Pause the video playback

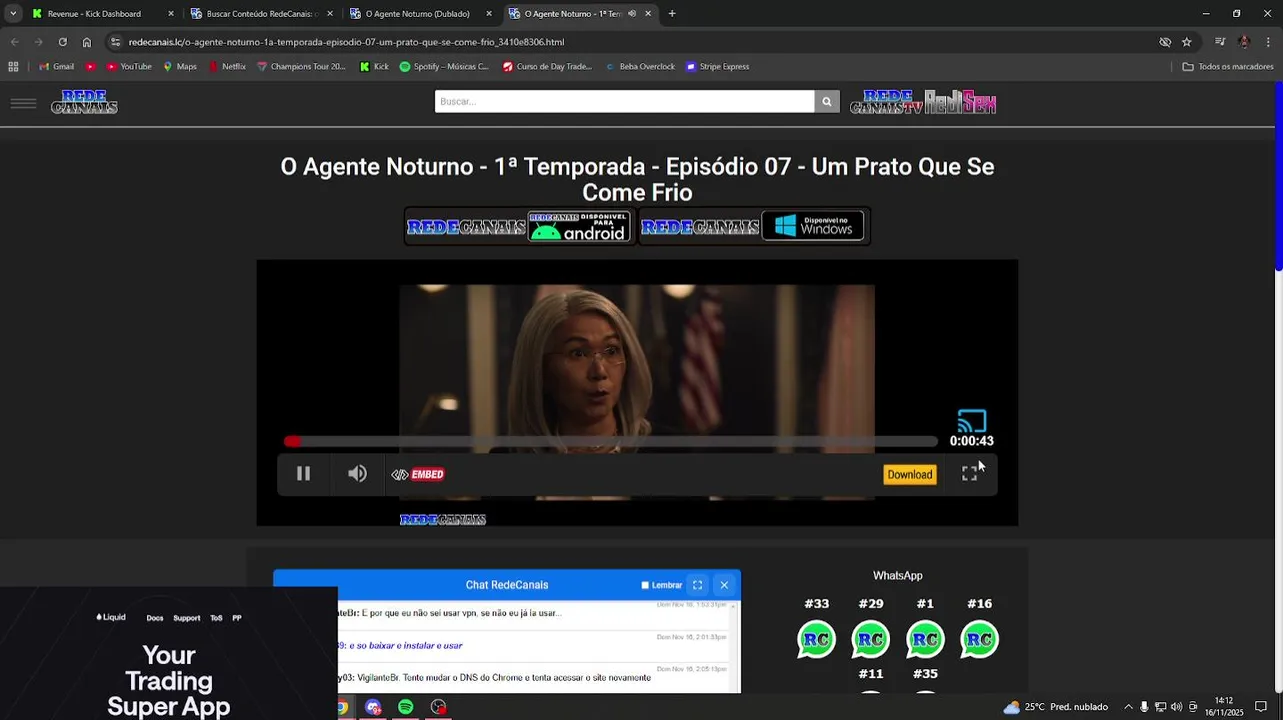tap(303, 474)
